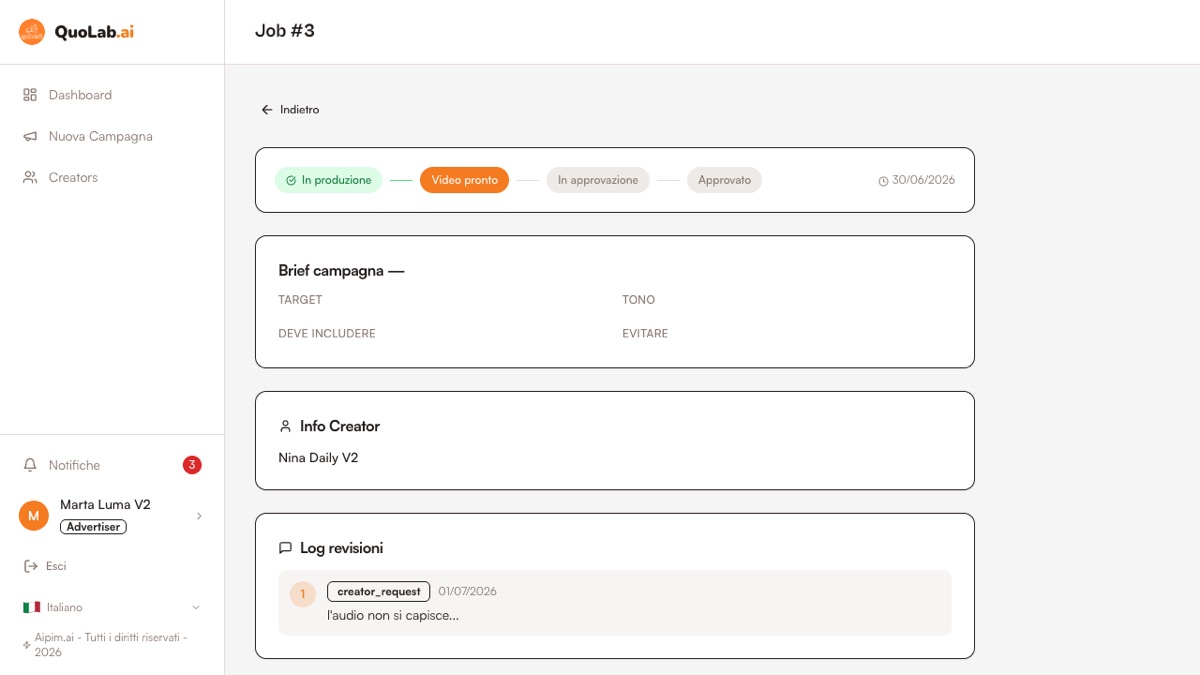This screenshot has height=675, width=1200.
Task: Select the Approvato status step
Action: (724, 180)
